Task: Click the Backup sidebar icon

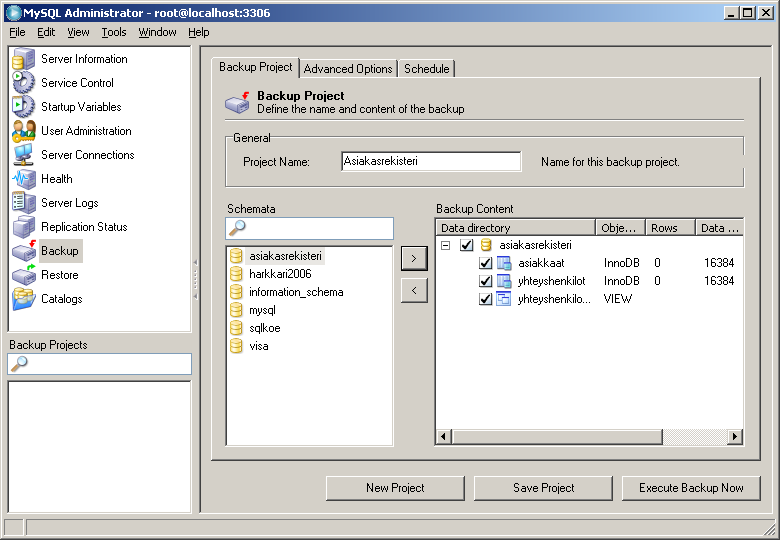Action: 23,251
